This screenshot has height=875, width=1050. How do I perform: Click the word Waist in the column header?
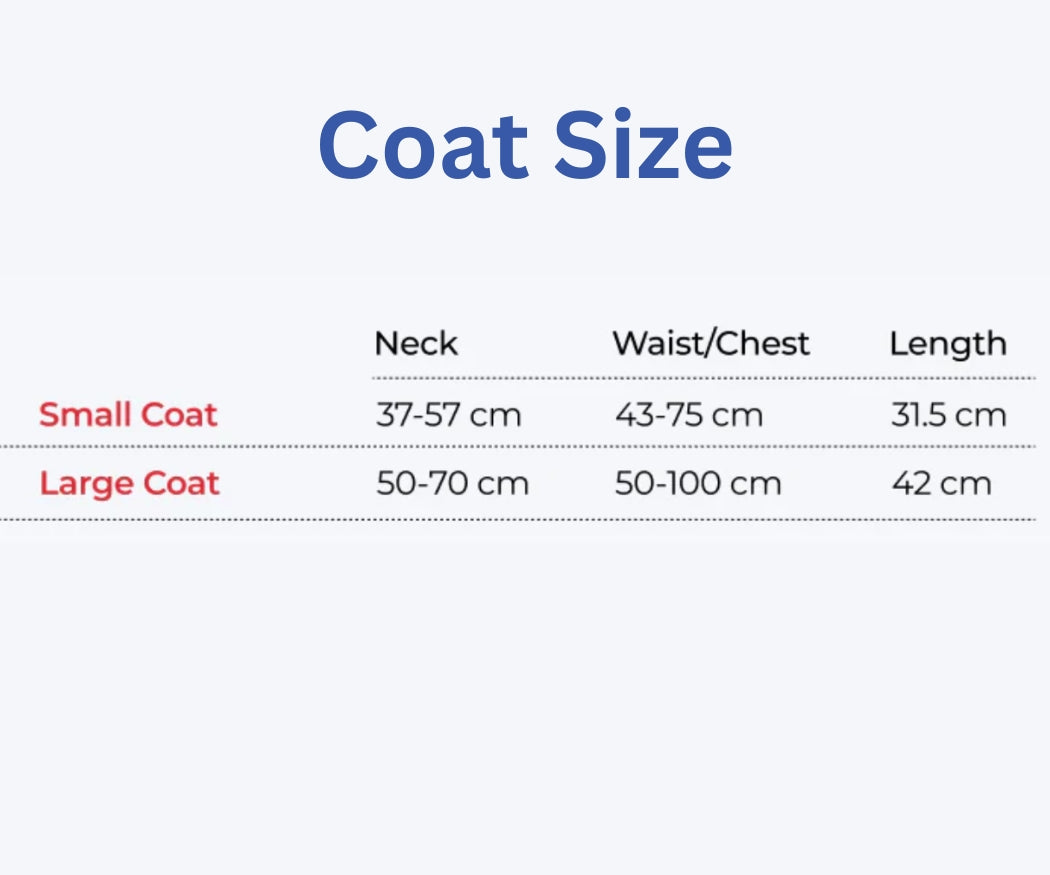(x=655, y=344)
